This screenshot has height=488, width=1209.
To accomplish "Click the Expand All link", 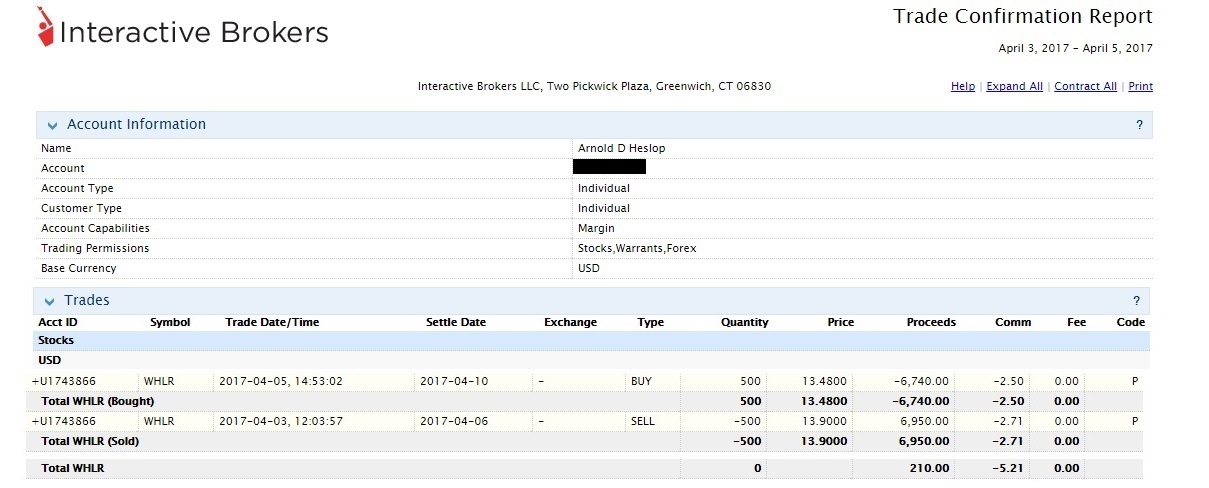I will [x=1014, y=87].
